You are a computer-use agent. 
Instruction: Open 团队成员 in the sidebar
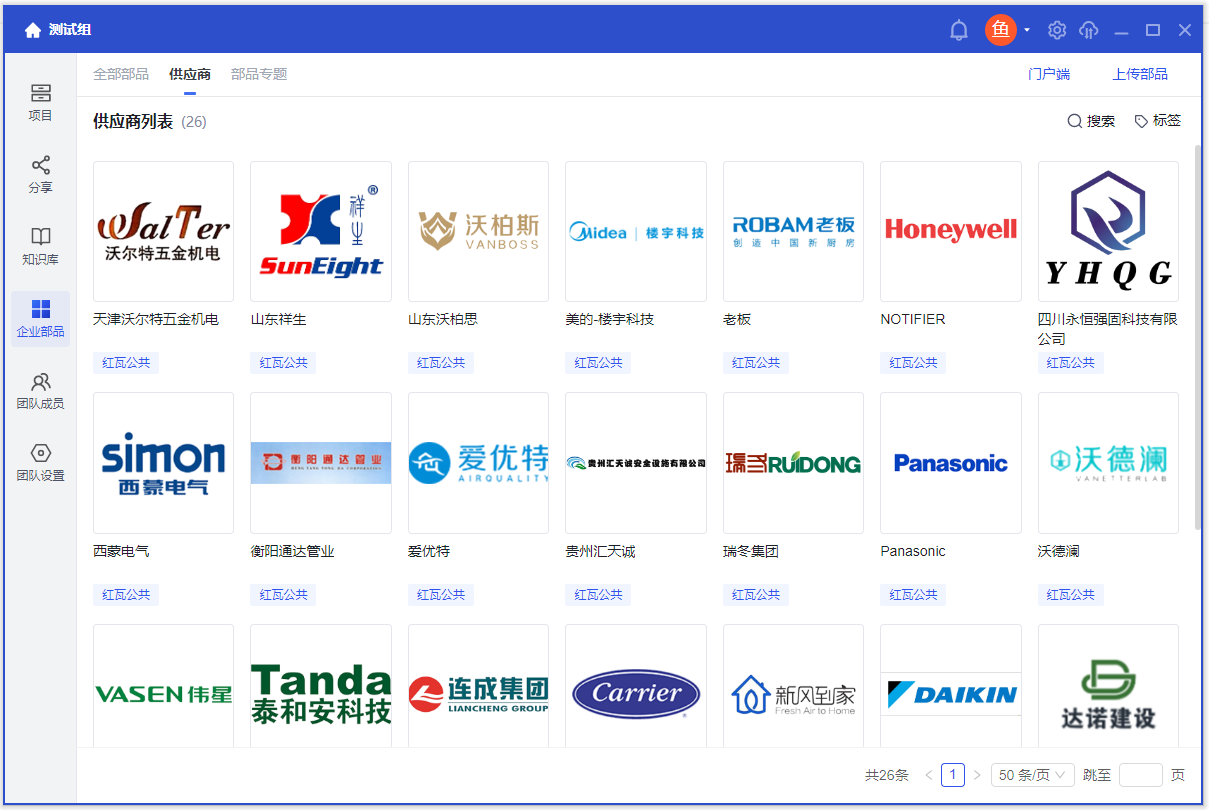(40, 391)
